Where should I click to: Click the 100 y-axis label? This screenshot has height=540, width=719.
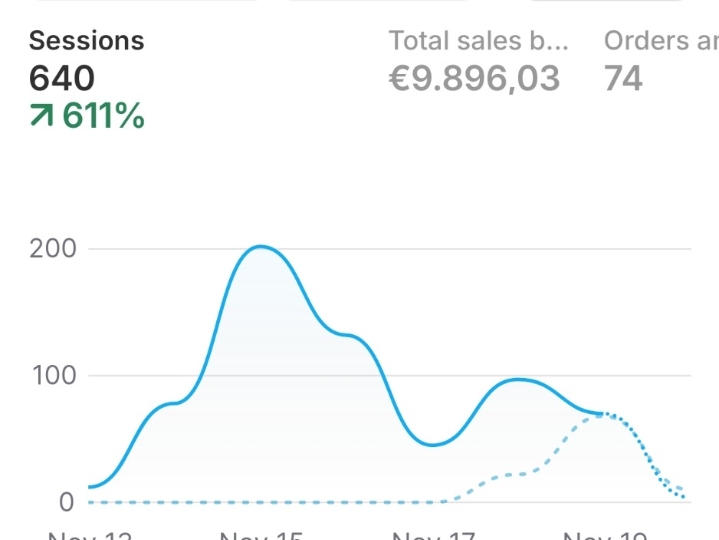click(53, 376)
